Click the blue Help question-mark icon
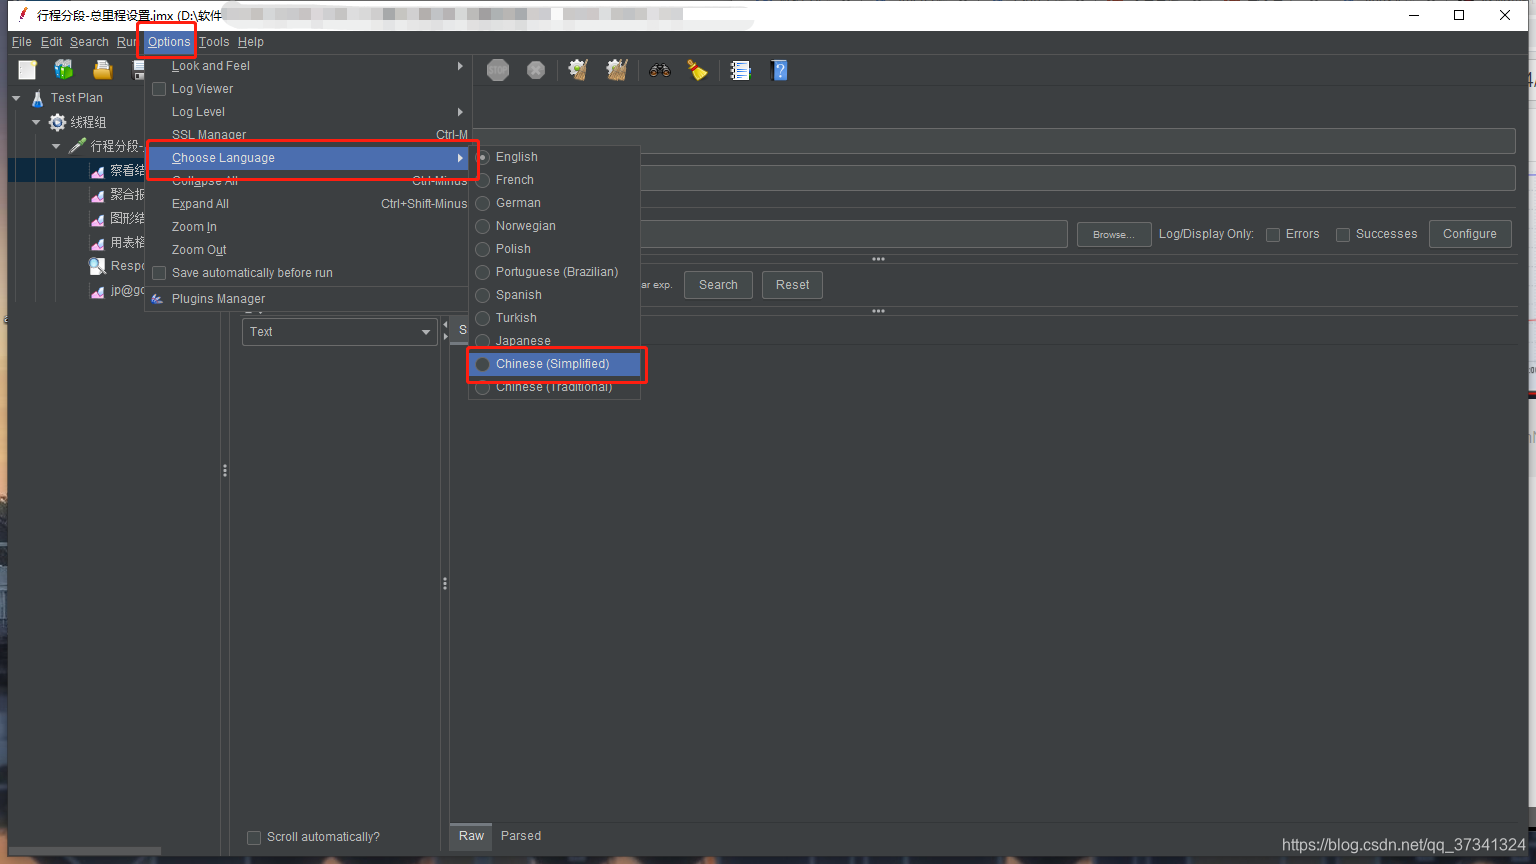1536x864 pixels. pos(780,70)
